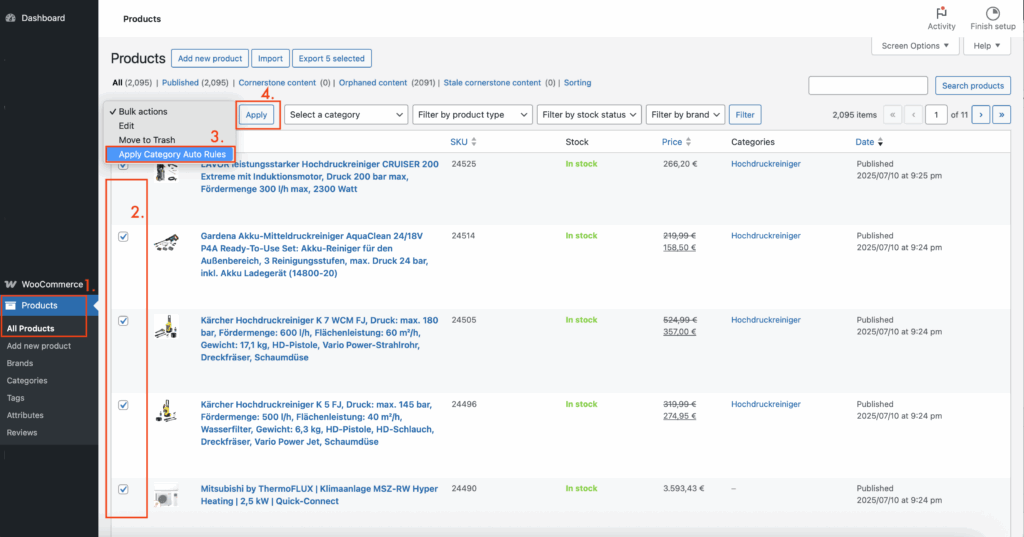Open Attributes sidebar item
Screen dimensions: 1024x537
pos(25,415)
